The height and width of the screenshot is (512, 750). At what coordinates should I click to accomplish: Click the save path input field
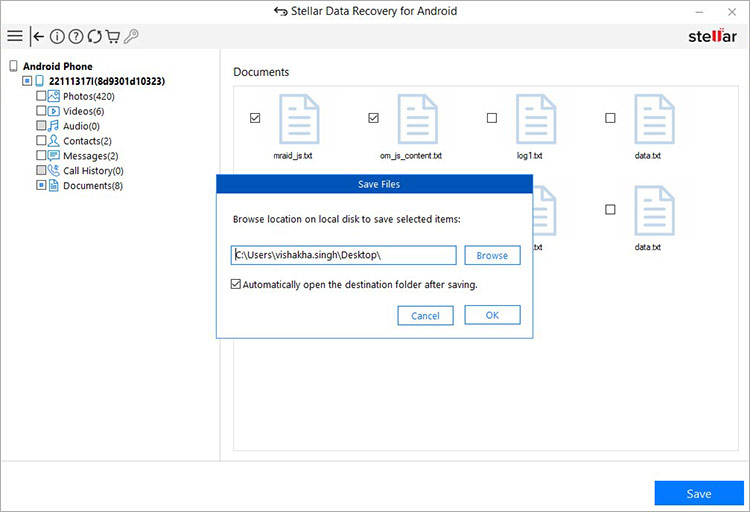point(343,255)
